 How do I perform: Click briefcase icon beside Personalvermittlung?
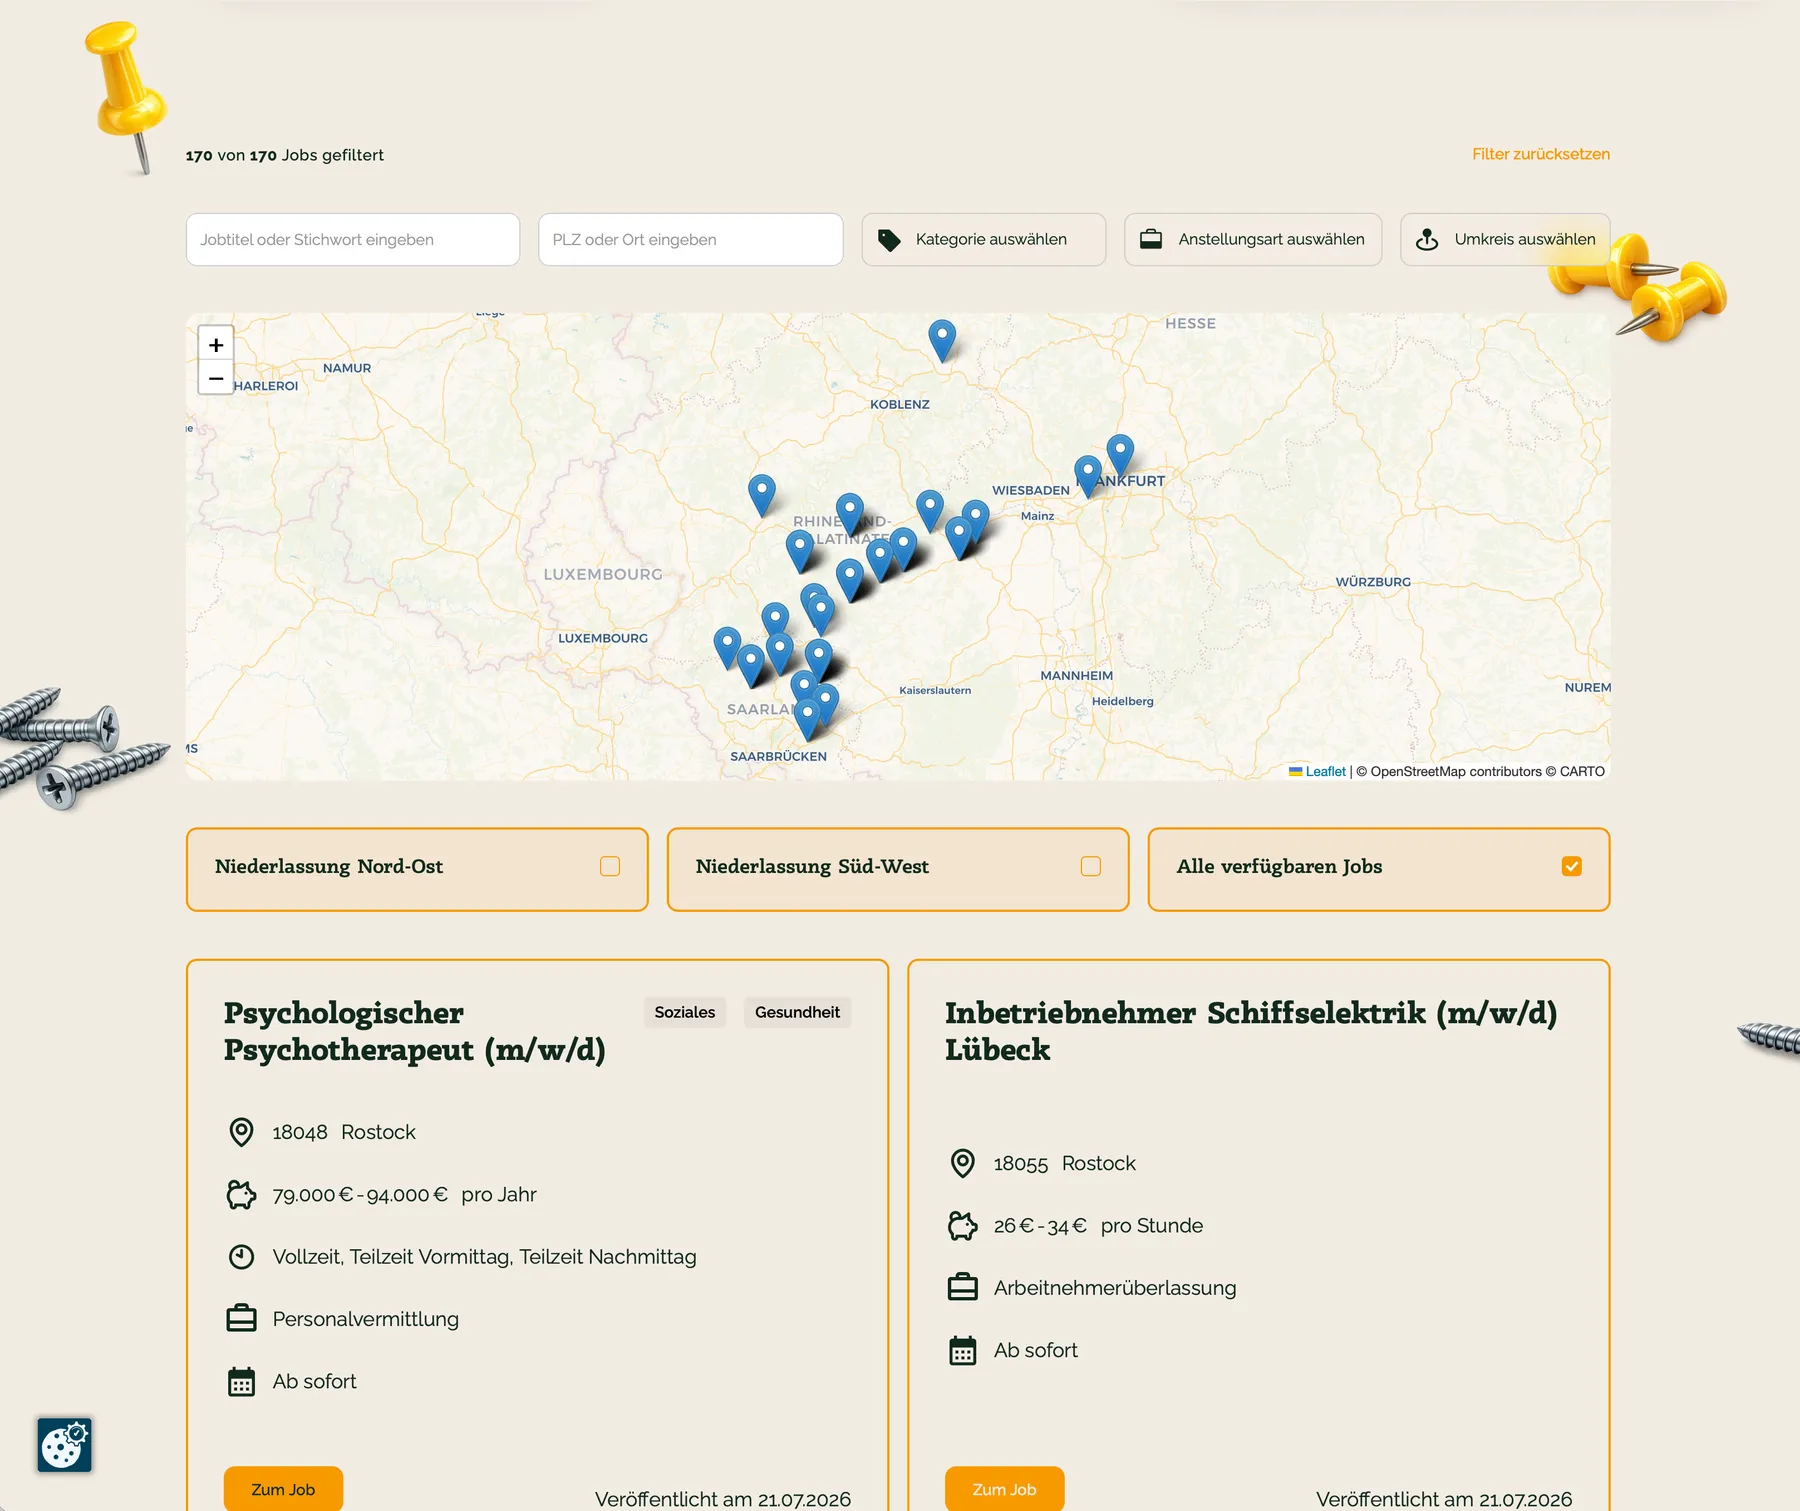pos(241,1319)
